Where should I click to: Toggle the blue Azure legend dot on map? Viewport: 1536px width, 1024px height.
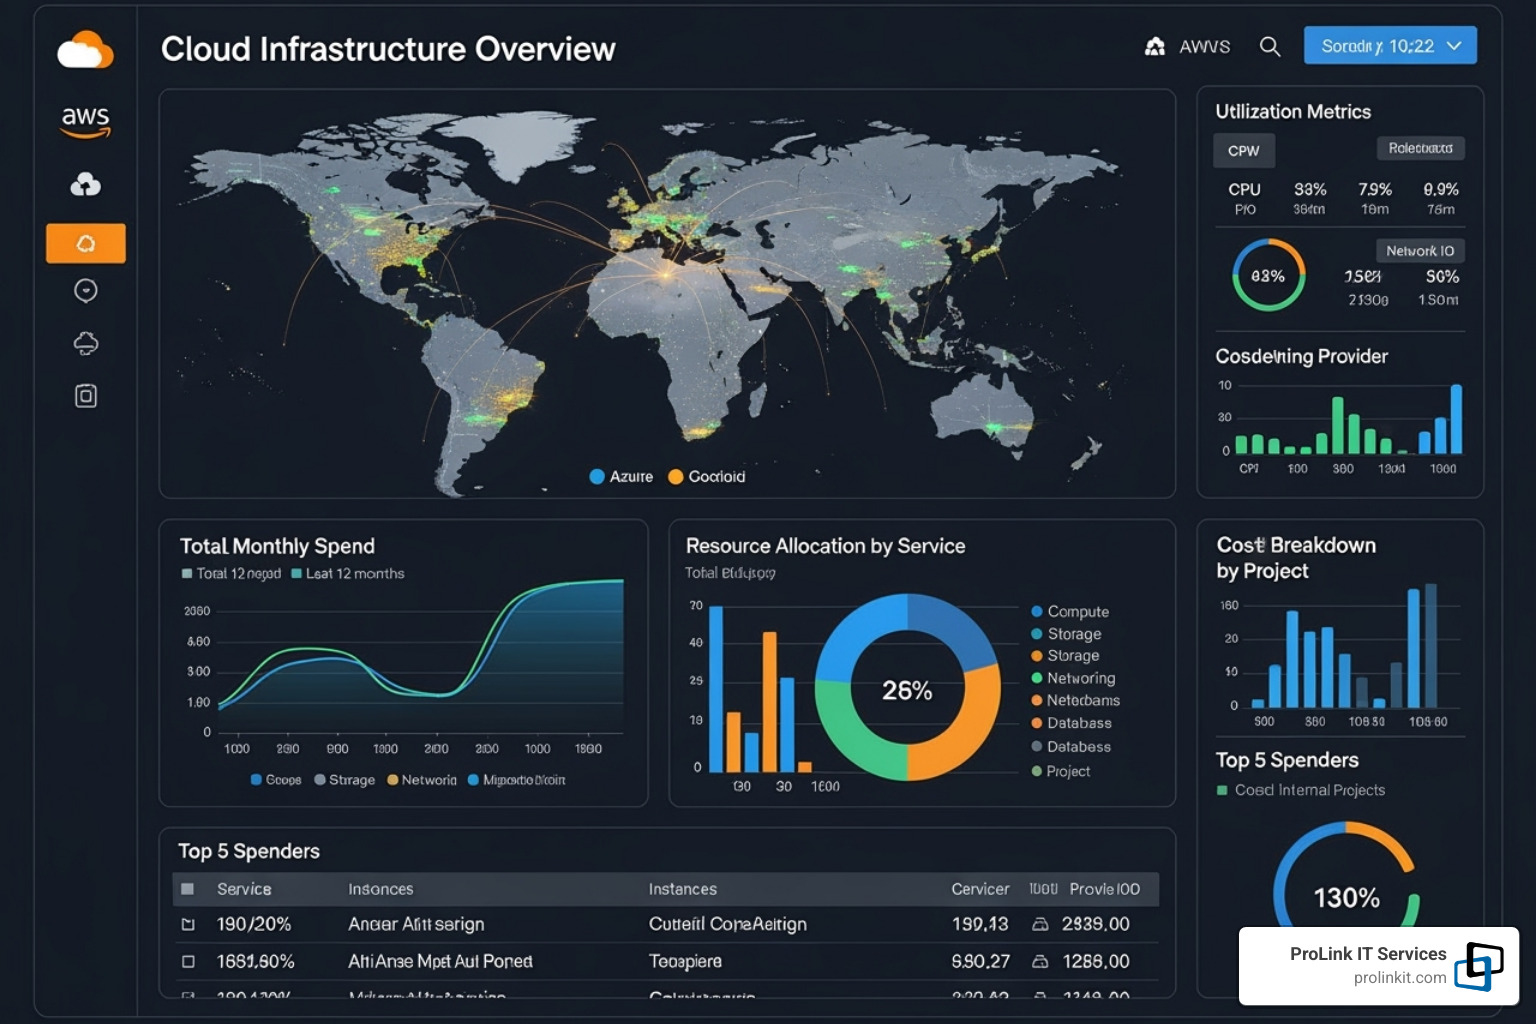tap(597, 477)
